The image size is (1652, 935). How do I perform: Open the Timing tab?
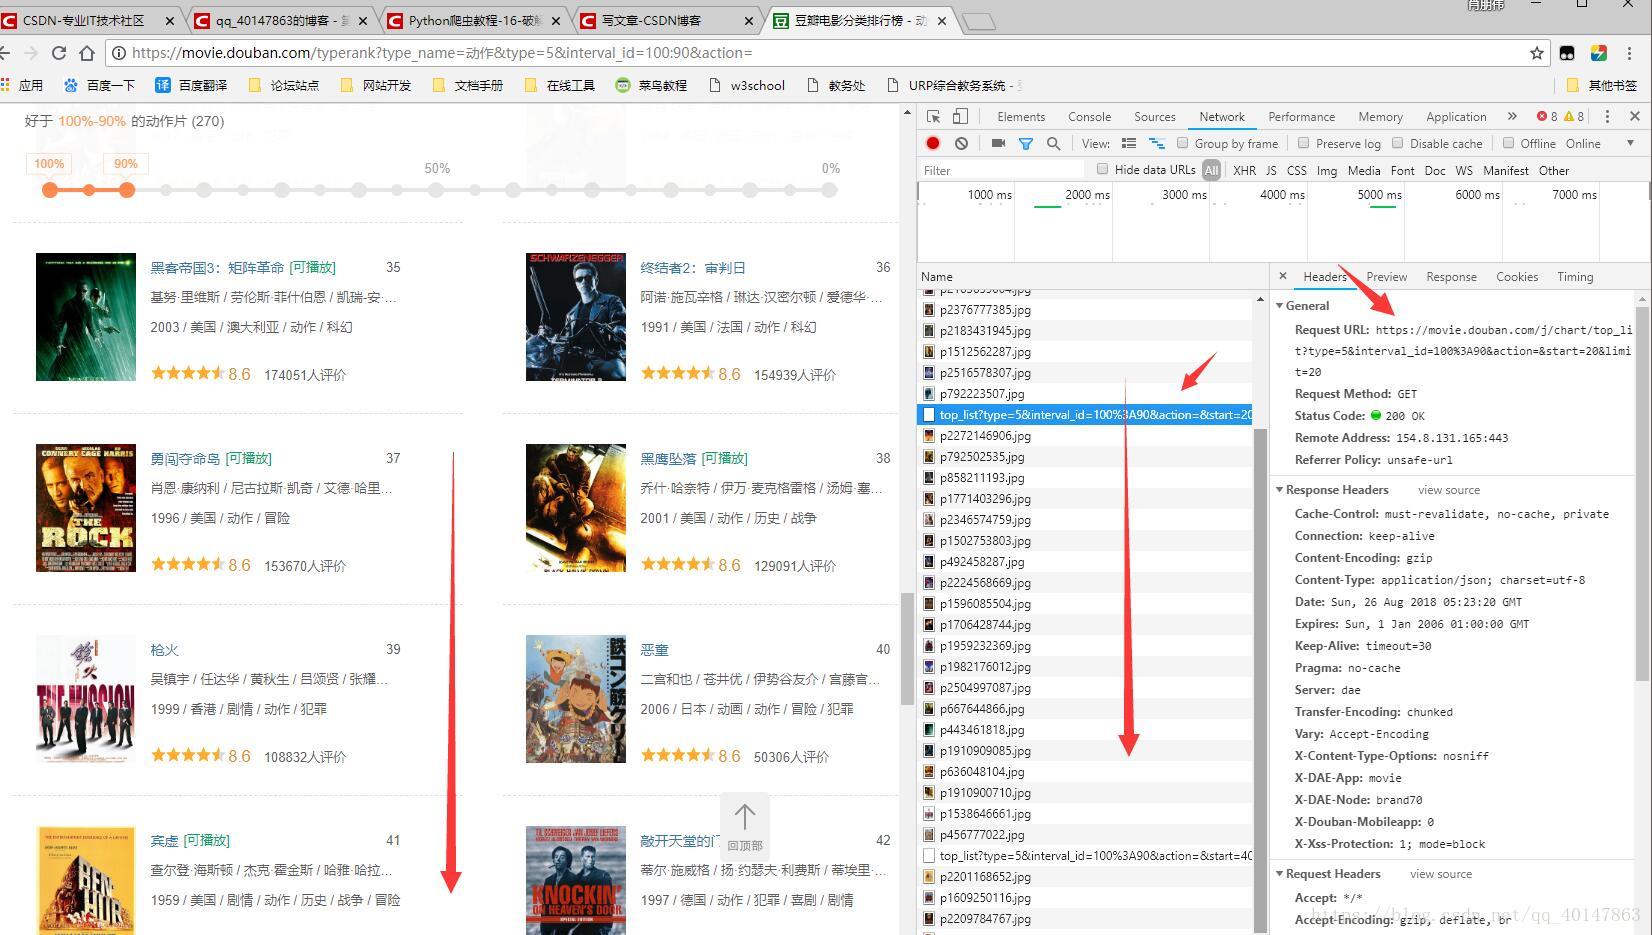(x=1575, y=276)
